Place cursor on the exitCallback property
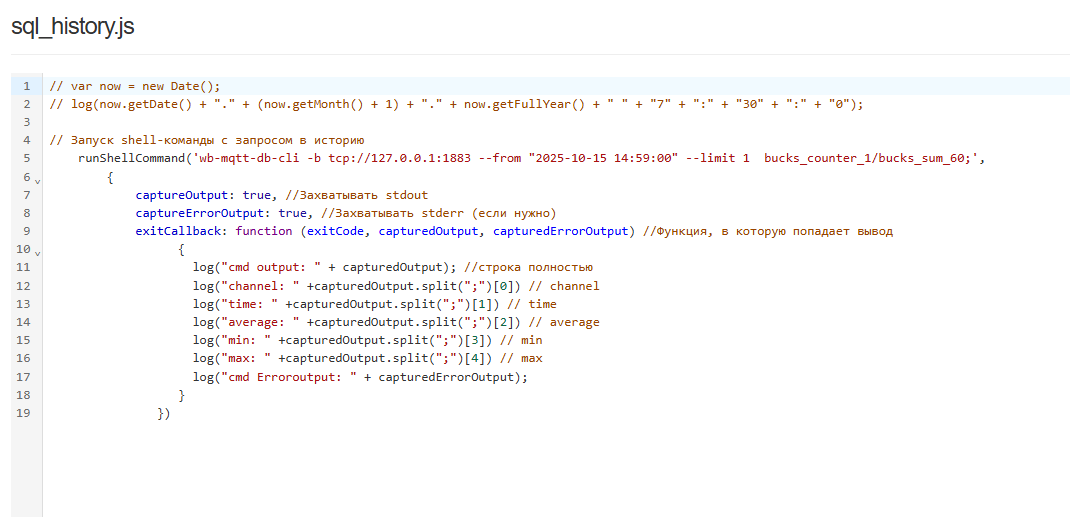 pos(181,231)
